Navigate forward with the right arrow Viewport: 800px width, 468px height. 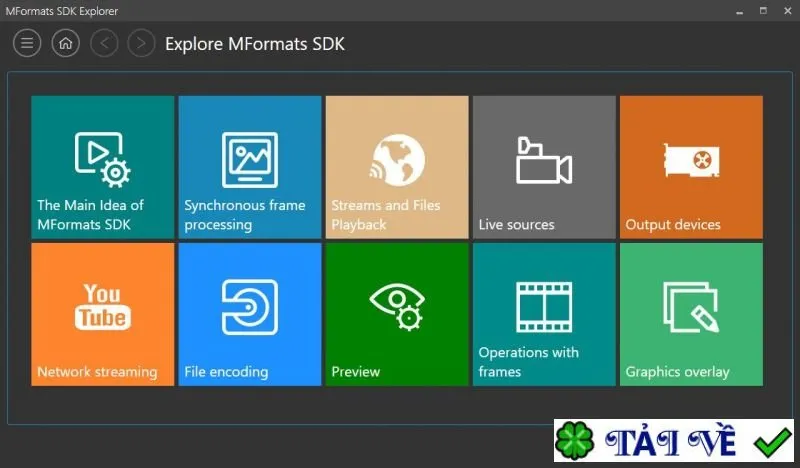(141, 43)
